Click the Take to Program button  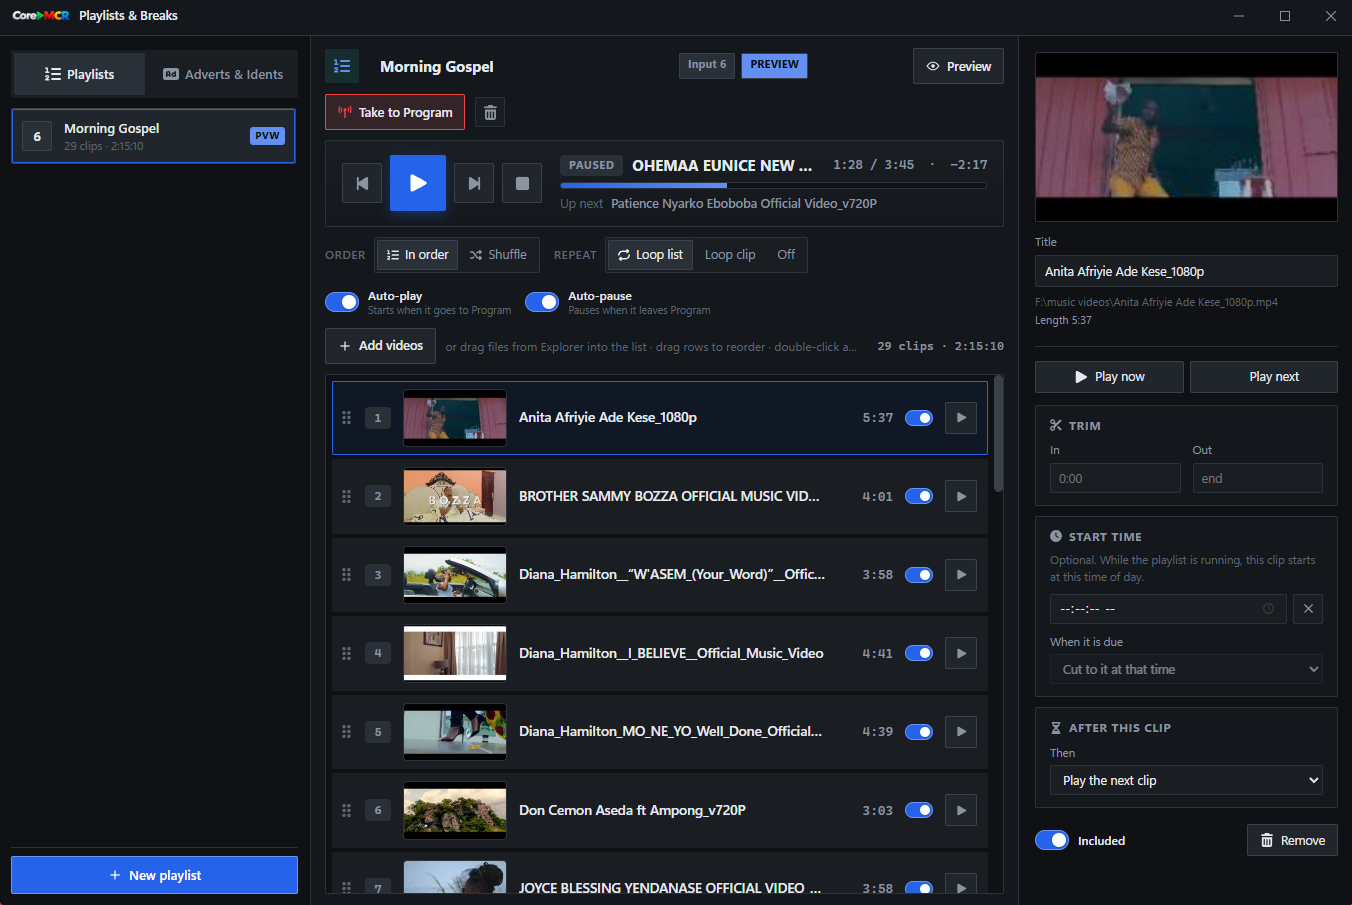point(395,112)
